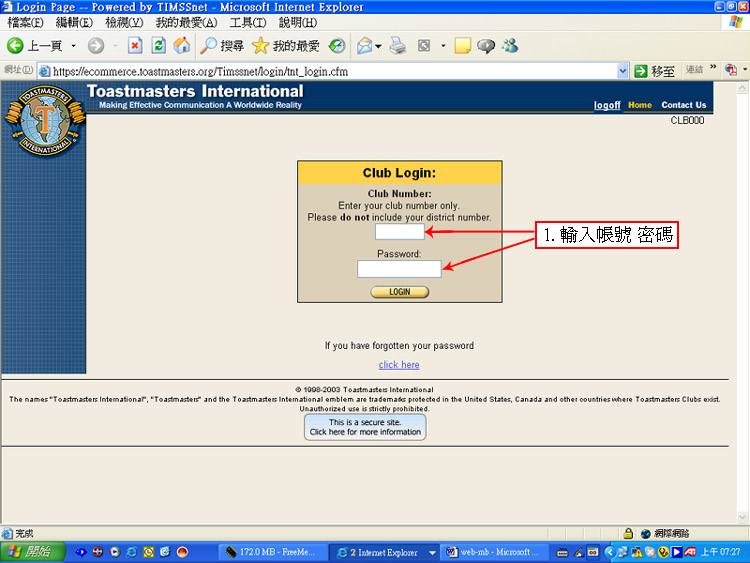
Task: Follow the 'click here' forgotten password link
Action: 399,365
